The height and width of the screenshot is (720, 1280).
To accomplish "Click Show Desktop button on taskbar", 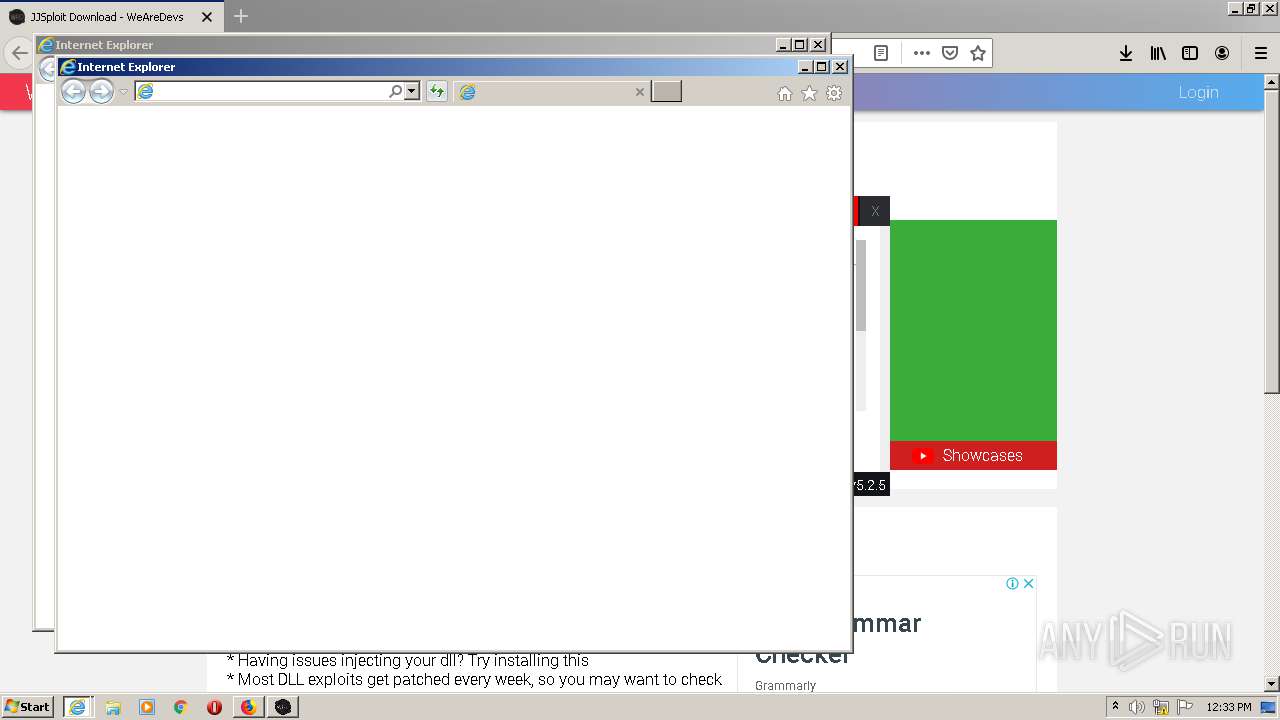I will click(x=1269, y=707).
